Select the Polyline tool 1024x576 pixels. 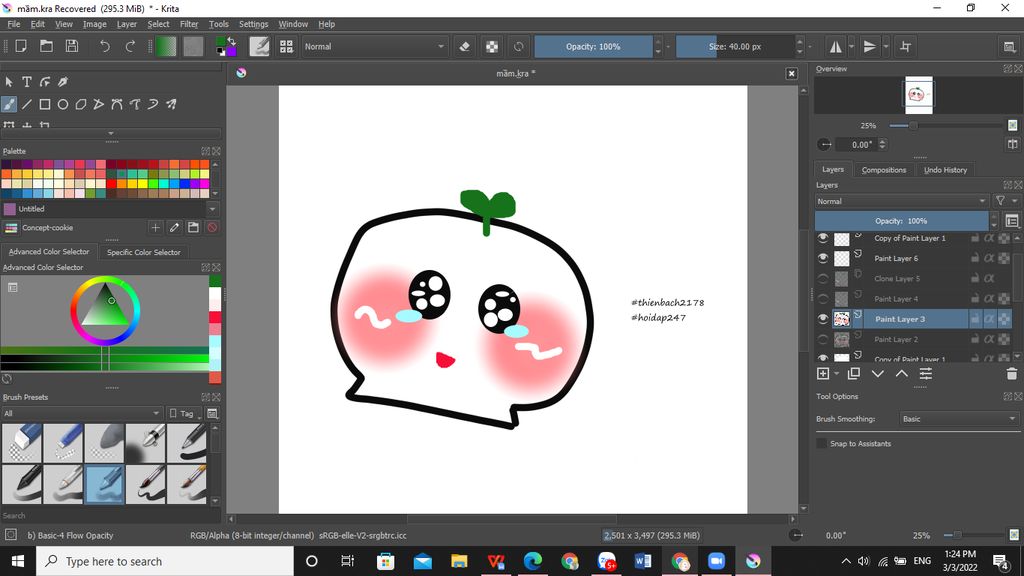99,104
